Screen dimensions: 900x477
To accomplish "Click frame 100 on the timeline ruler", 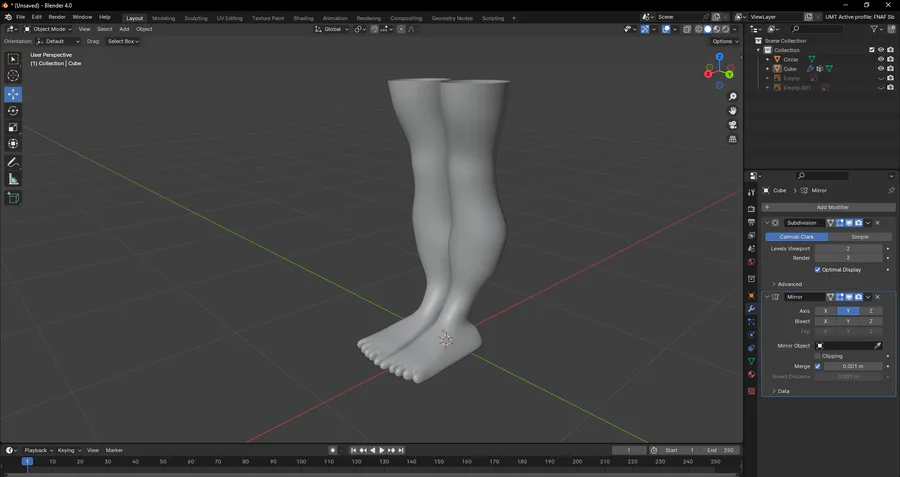I will 302,462.
